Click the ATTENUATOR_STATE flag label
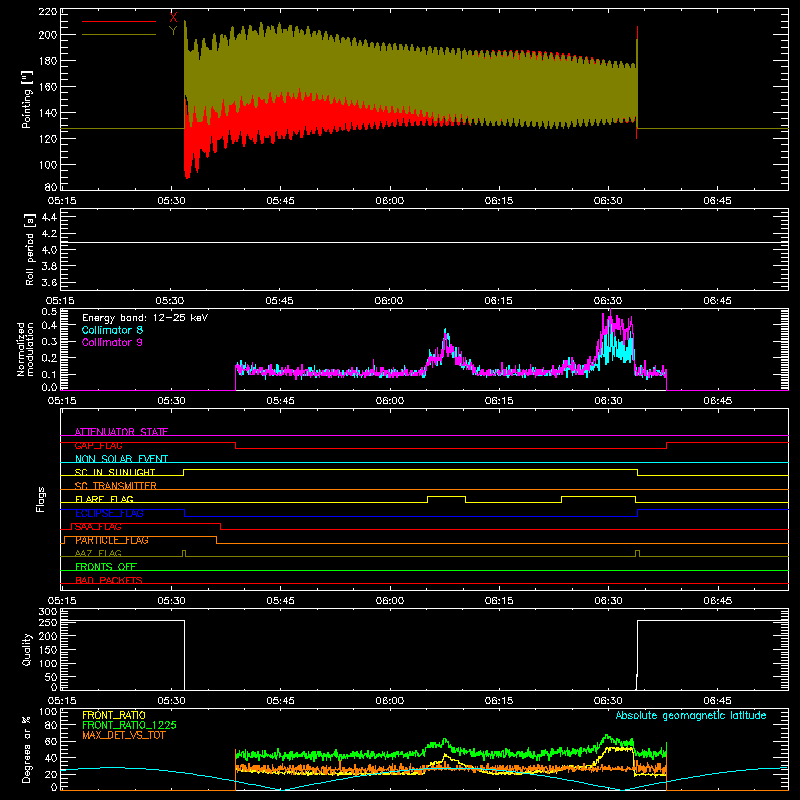This screenshot has height=800, width=800. pos(121,432)
